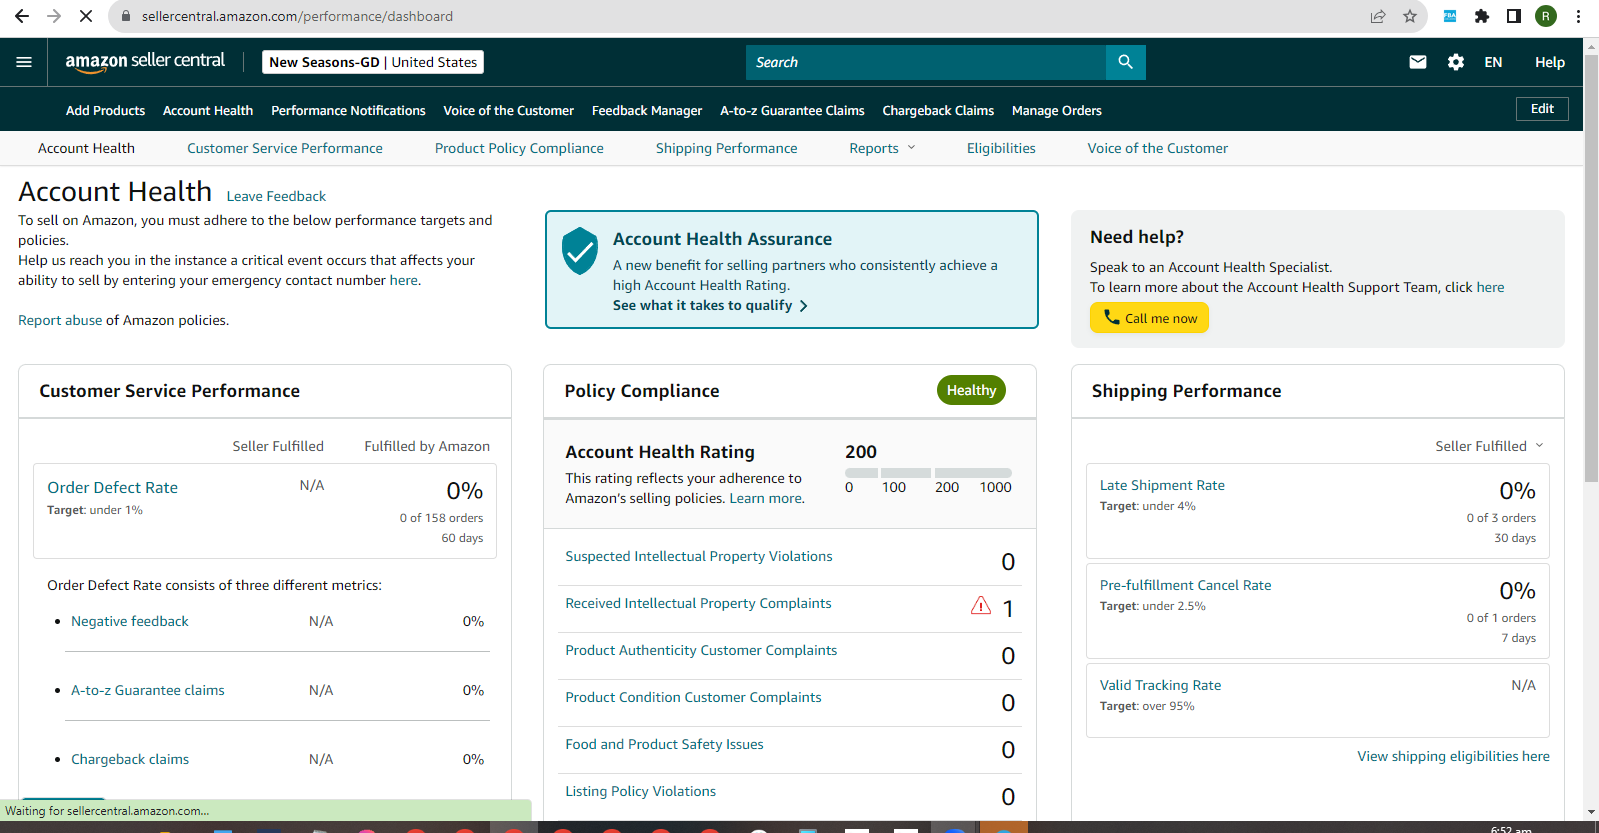The height and width of the screenshot is (833, 1599).
Task: Click the Amazon Seller Central logo
Action: tap(145, 62)
